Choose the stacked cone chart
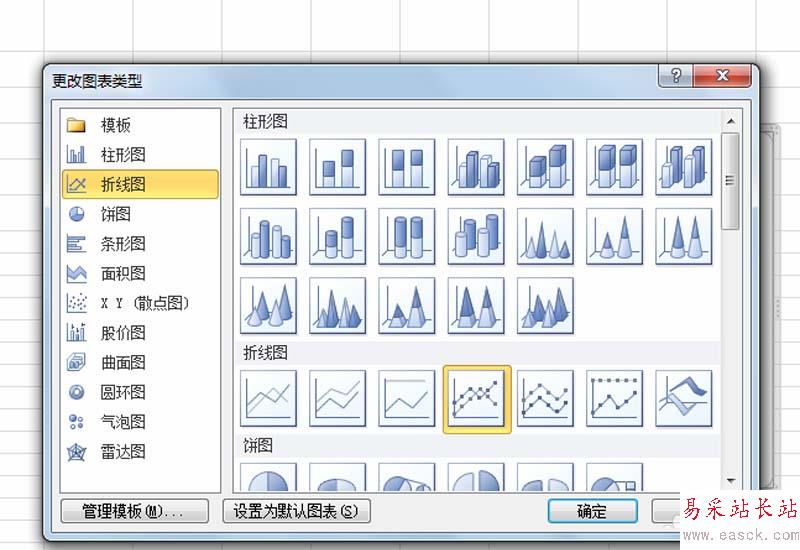Viewport: 800px width, 550px height. pyautogui.click(x=614, y=236)
